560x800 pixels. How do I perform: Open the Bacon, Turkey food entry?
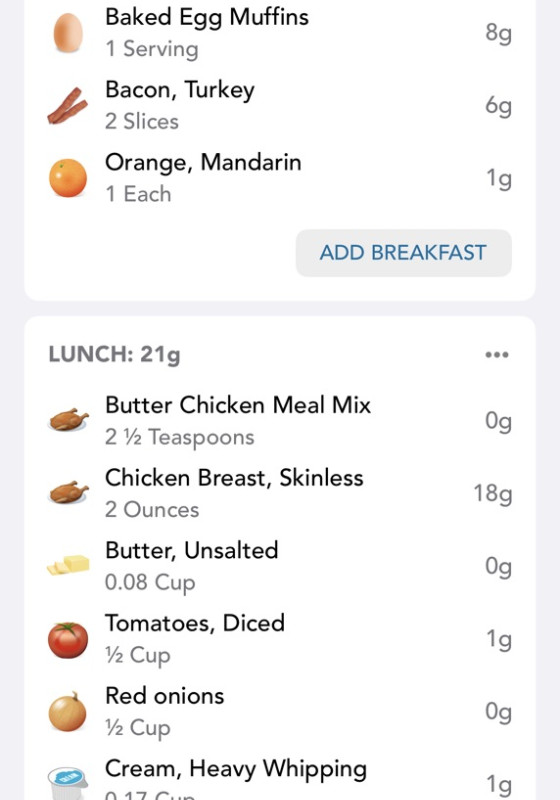coord(280,106)
